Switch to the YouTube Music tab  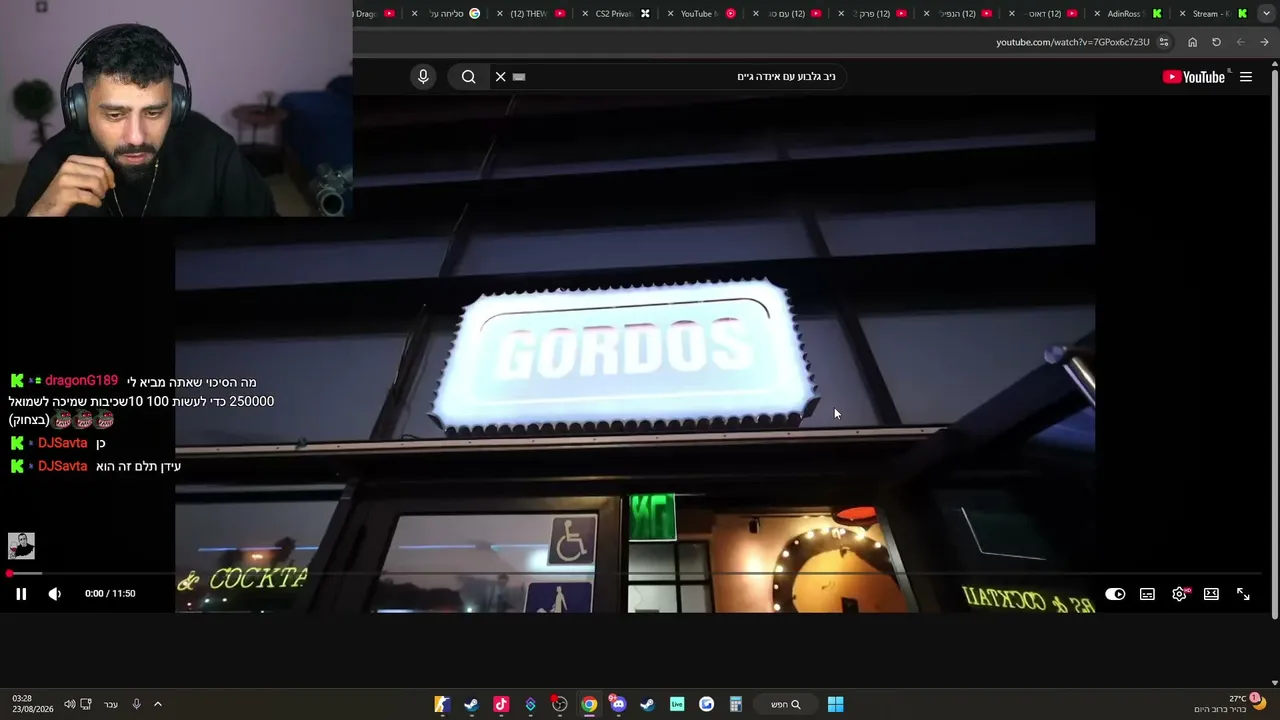point(701,14)
